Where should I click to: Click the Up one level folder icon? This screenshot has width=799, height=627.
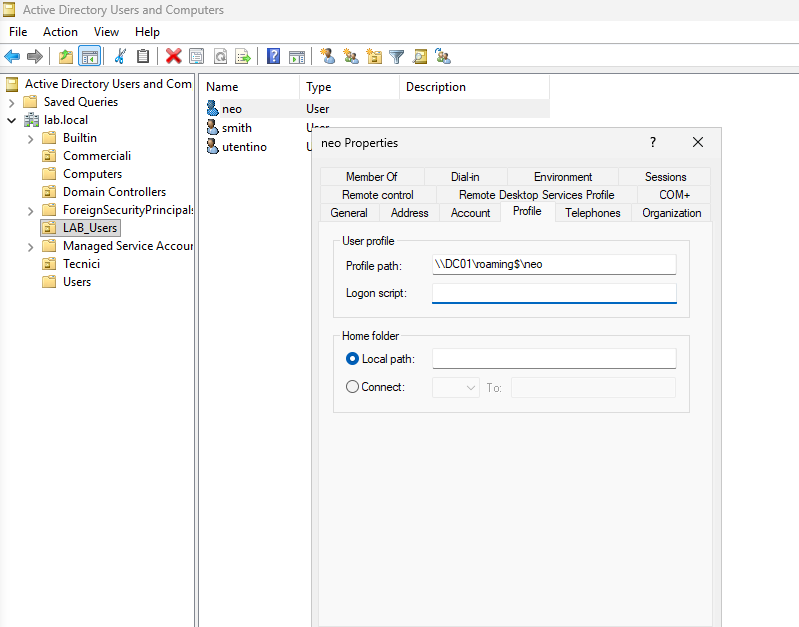[66, 57]
